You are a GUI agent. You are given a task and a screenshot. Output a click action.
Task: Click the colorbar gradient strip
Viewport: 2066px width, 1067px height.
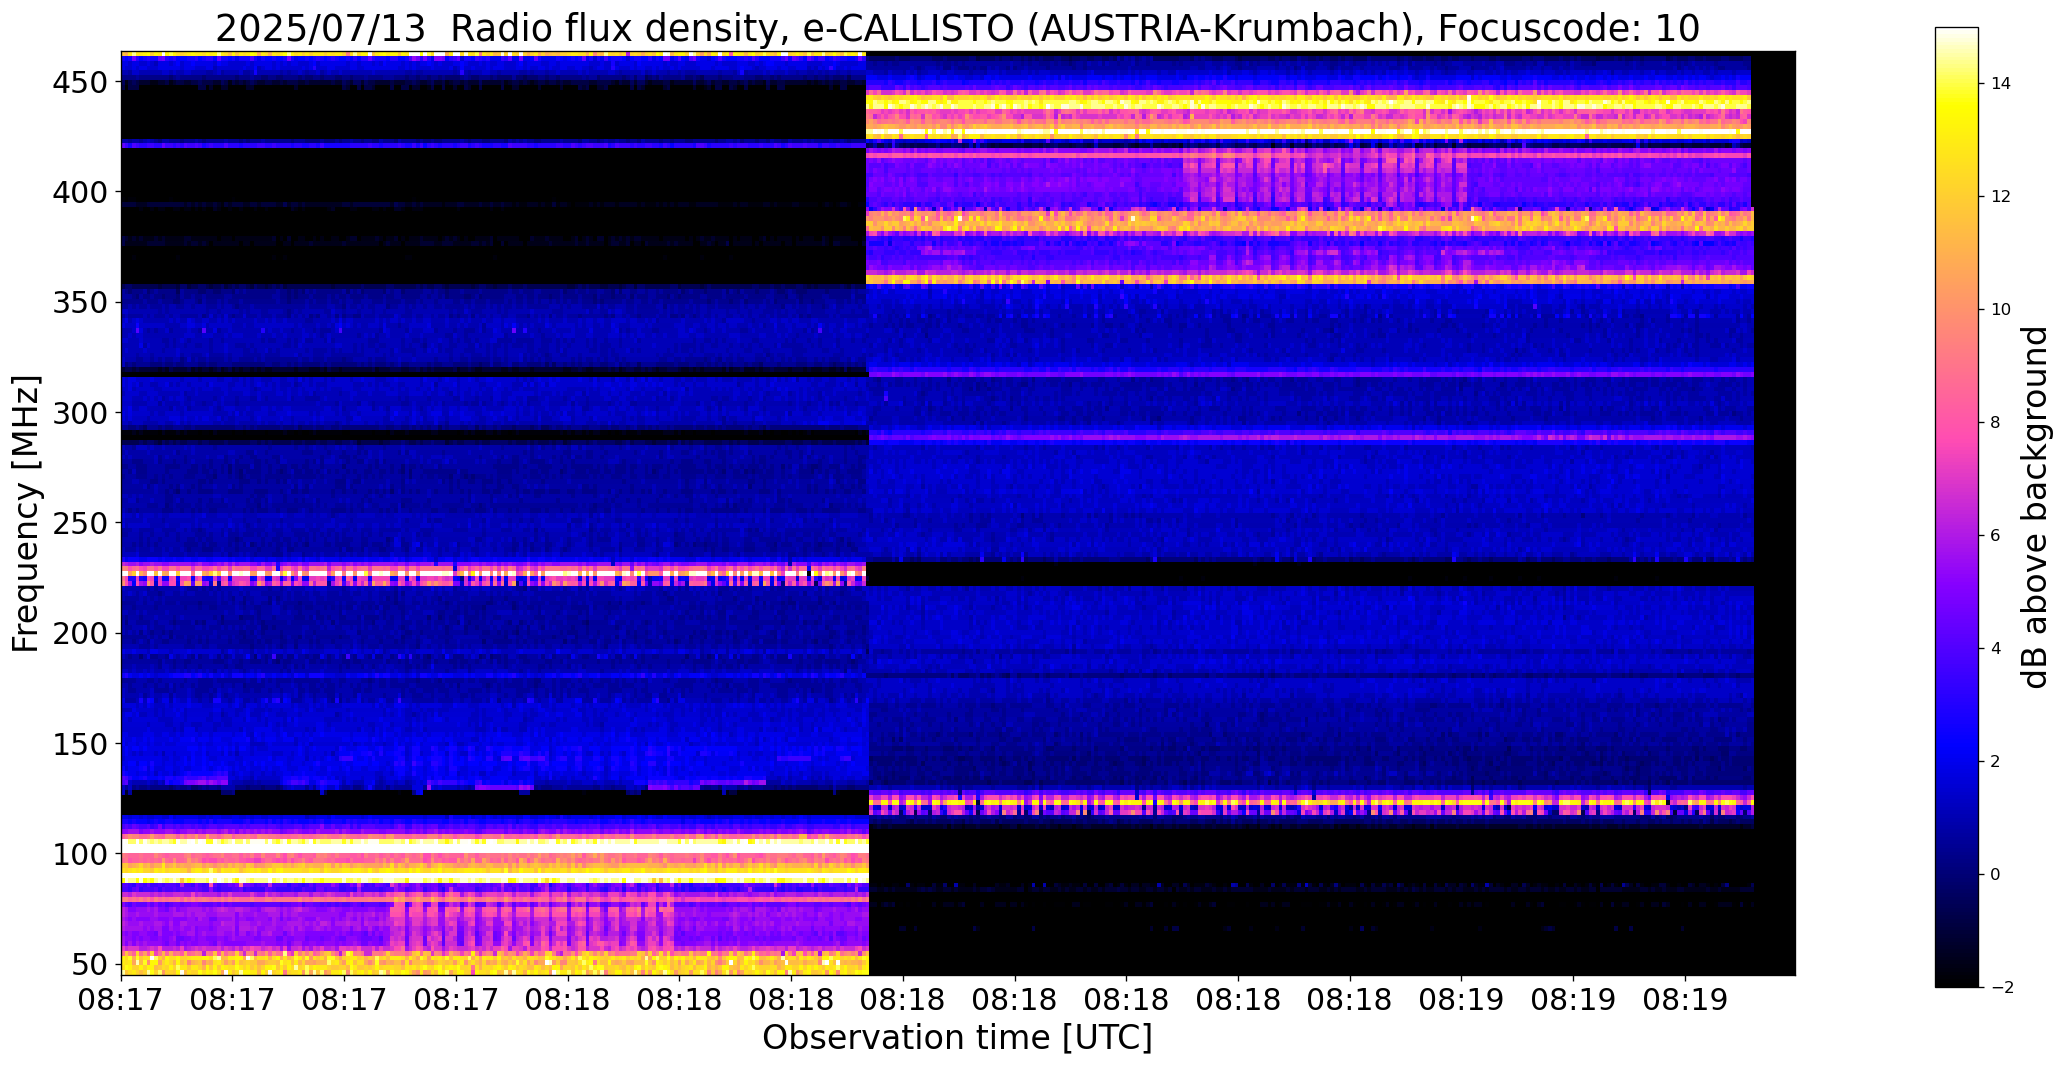[1957, 507]
